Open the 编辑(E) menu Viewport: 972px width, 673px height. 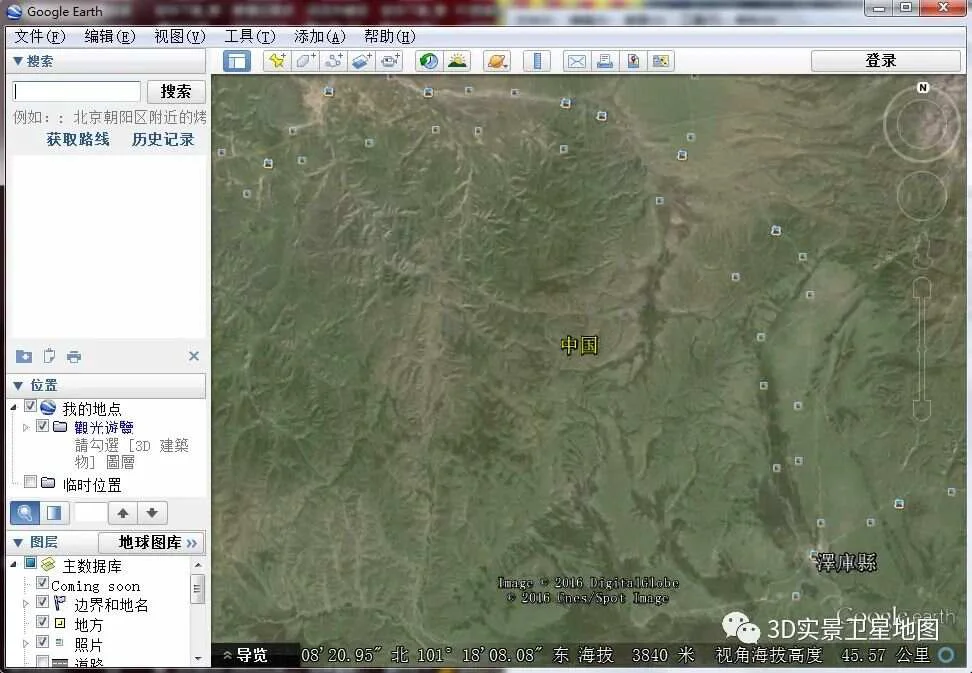(110, 37)
